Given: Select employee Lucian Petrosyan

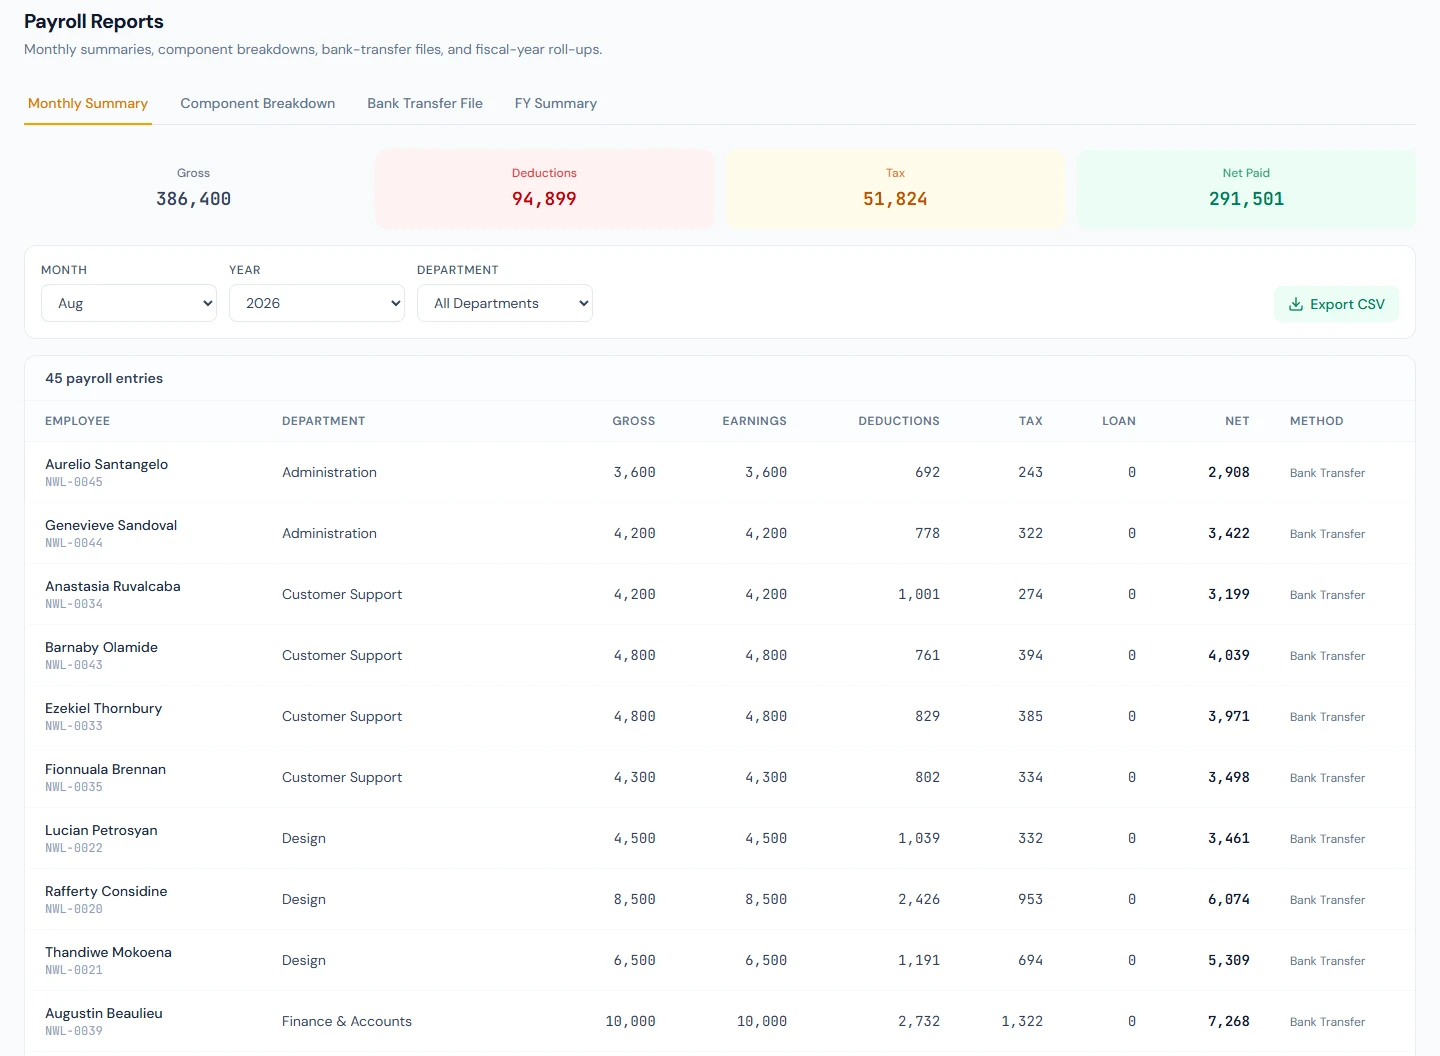Looking at the screenshot, I should (101, 830).
